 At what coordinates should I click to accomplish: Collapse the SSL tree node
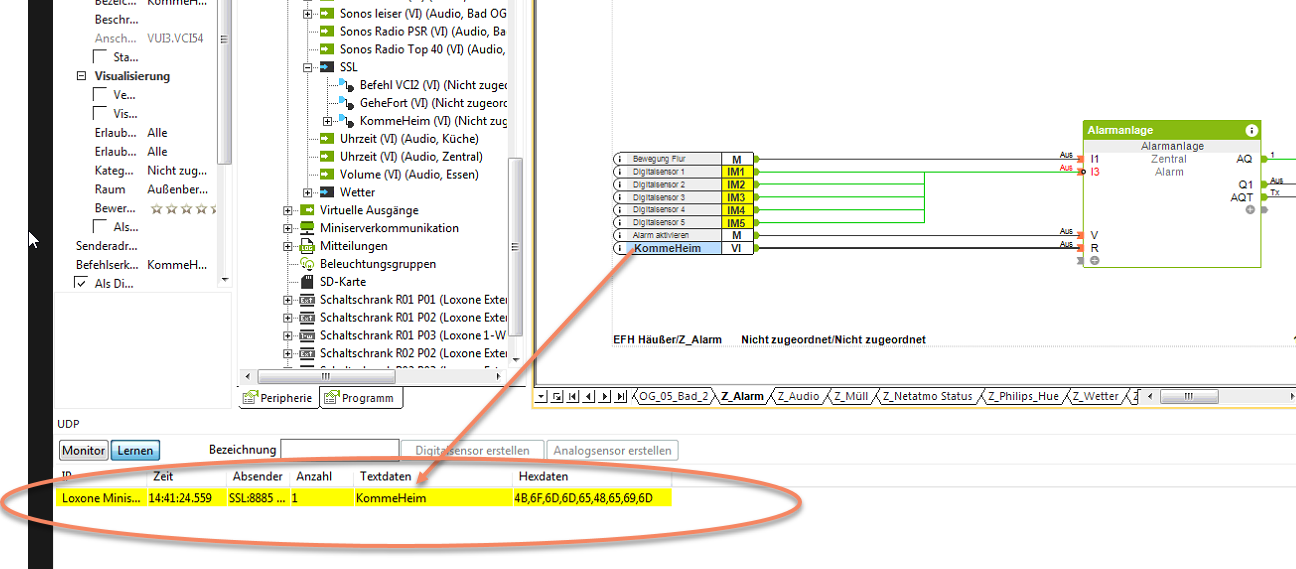pyautogui.click(x=307, y=67)
